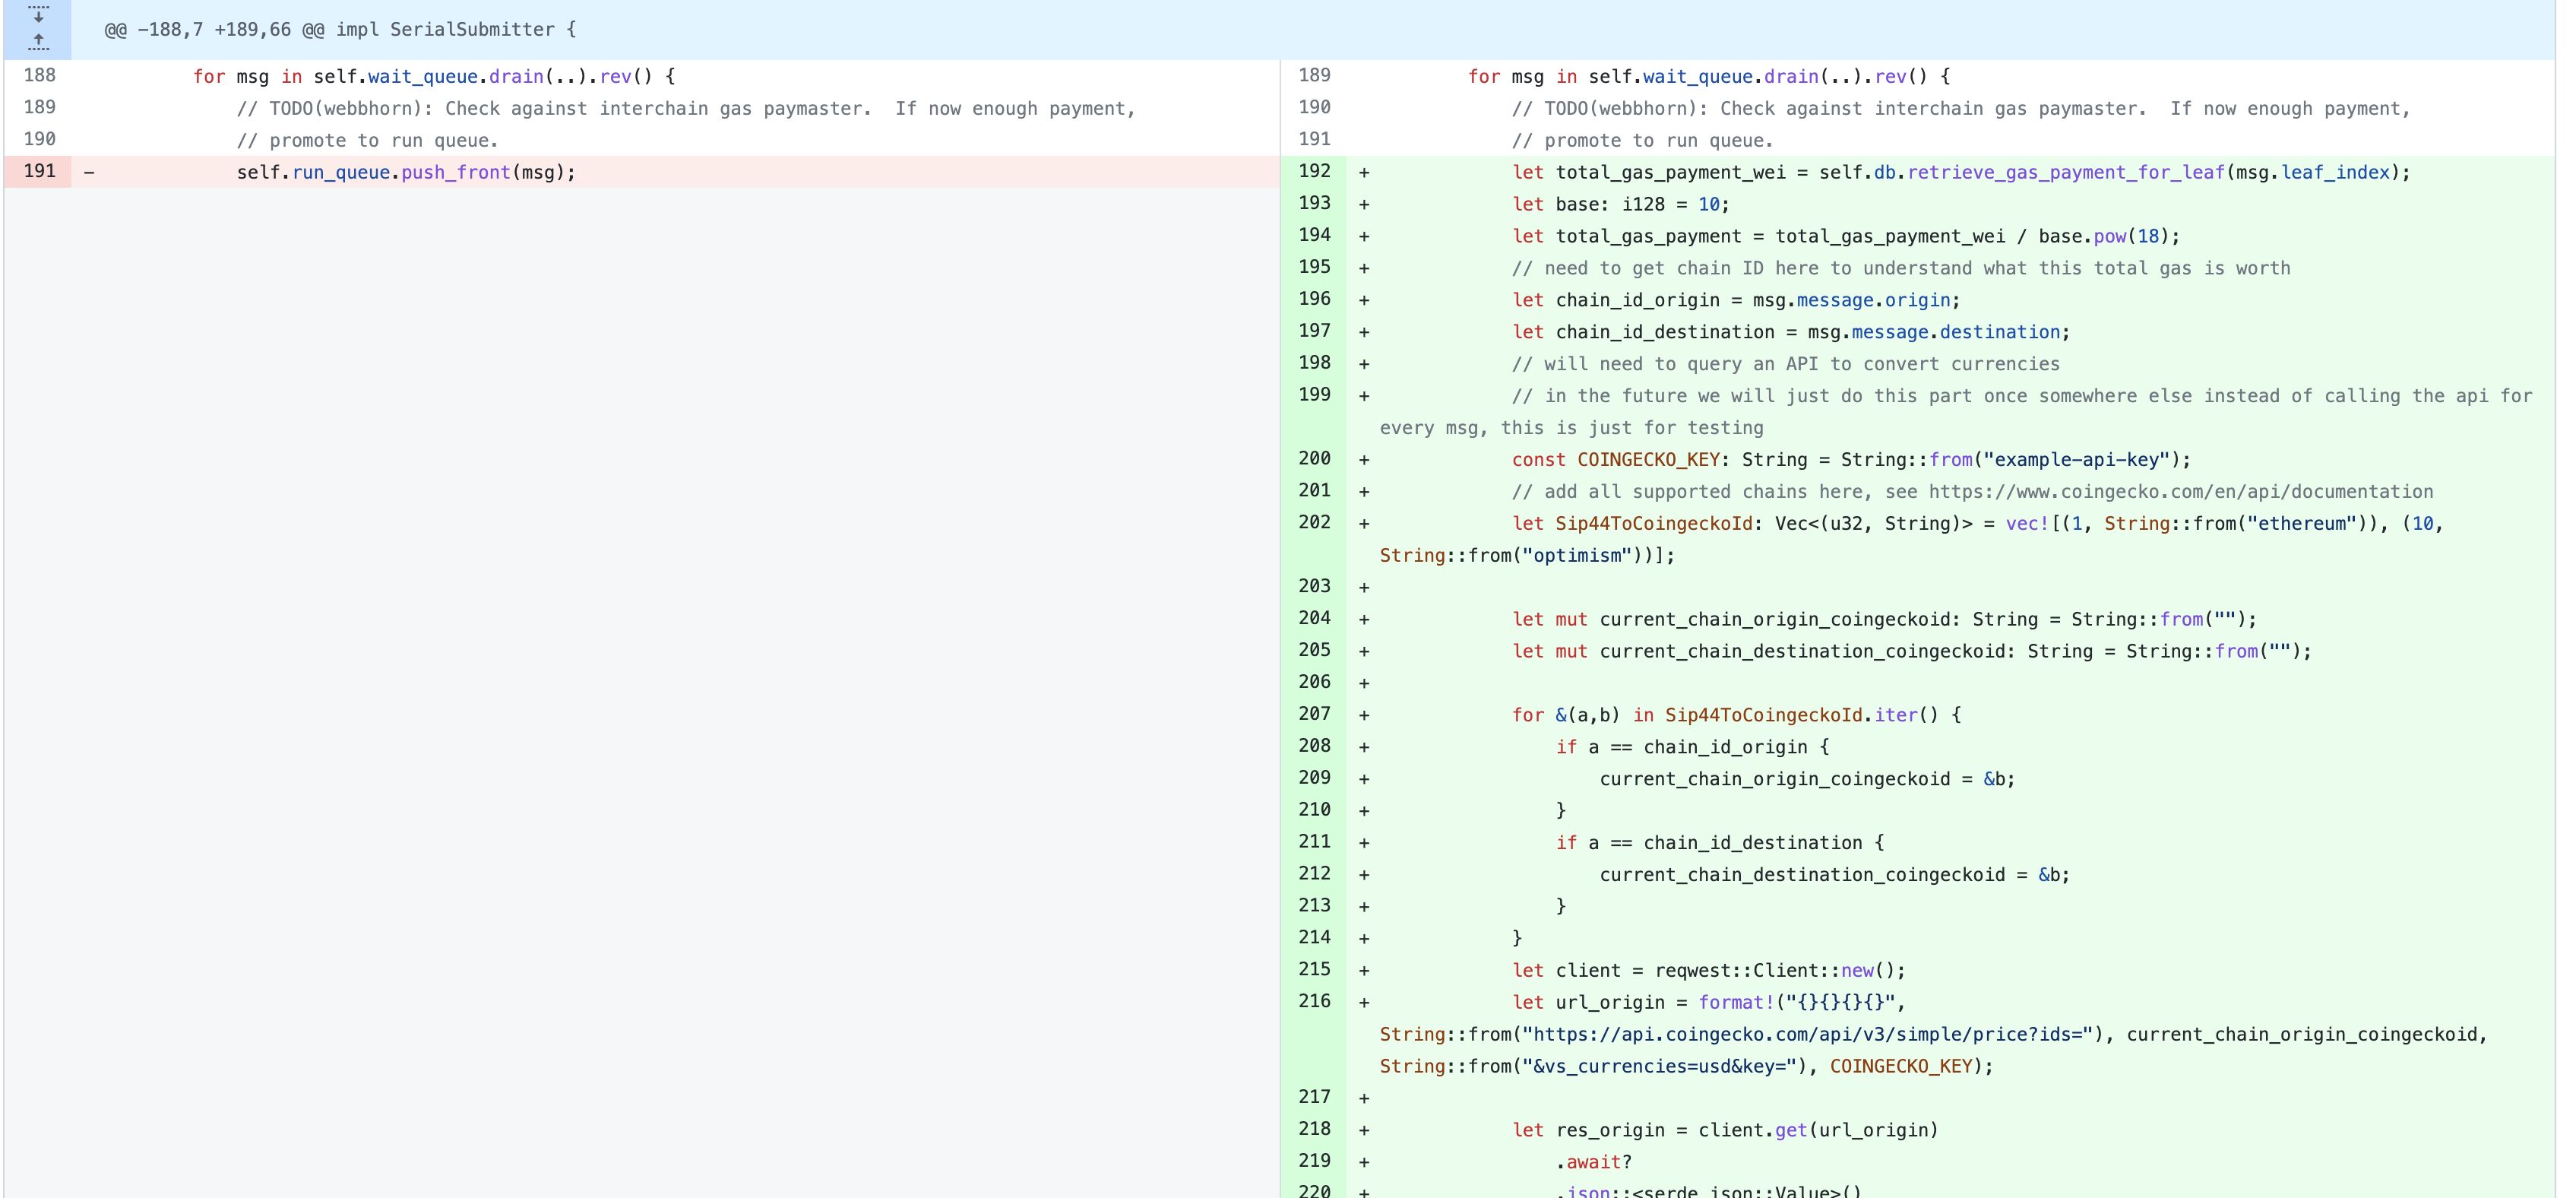The width and height of the screenshot is (2576, 1198).
Task: Click "&vs_currencies=usd&key=" string literal
Action: (1659, 1067)
